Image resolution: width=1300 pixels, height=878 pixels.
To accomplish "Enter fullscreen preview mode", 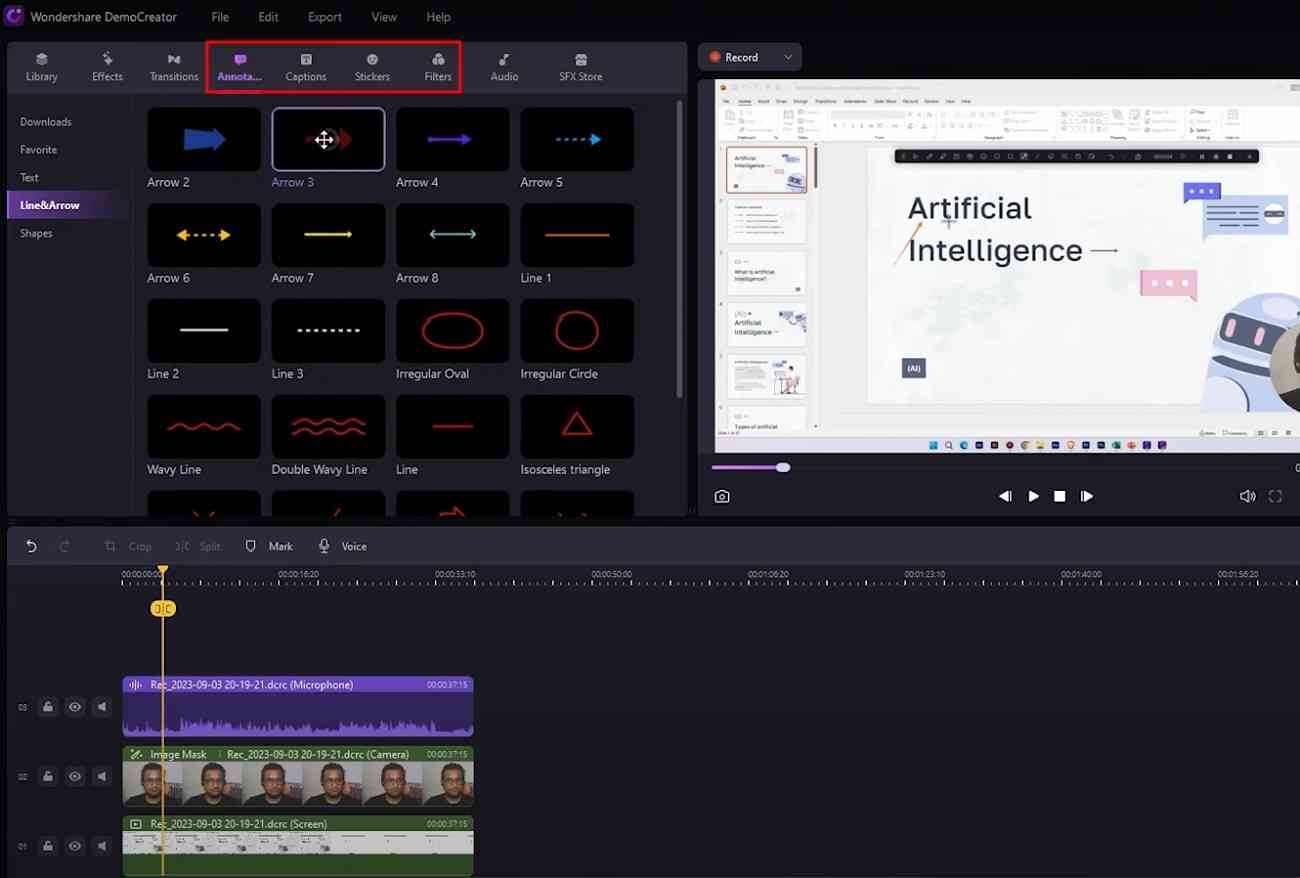I will click(x=1275, y=496).
